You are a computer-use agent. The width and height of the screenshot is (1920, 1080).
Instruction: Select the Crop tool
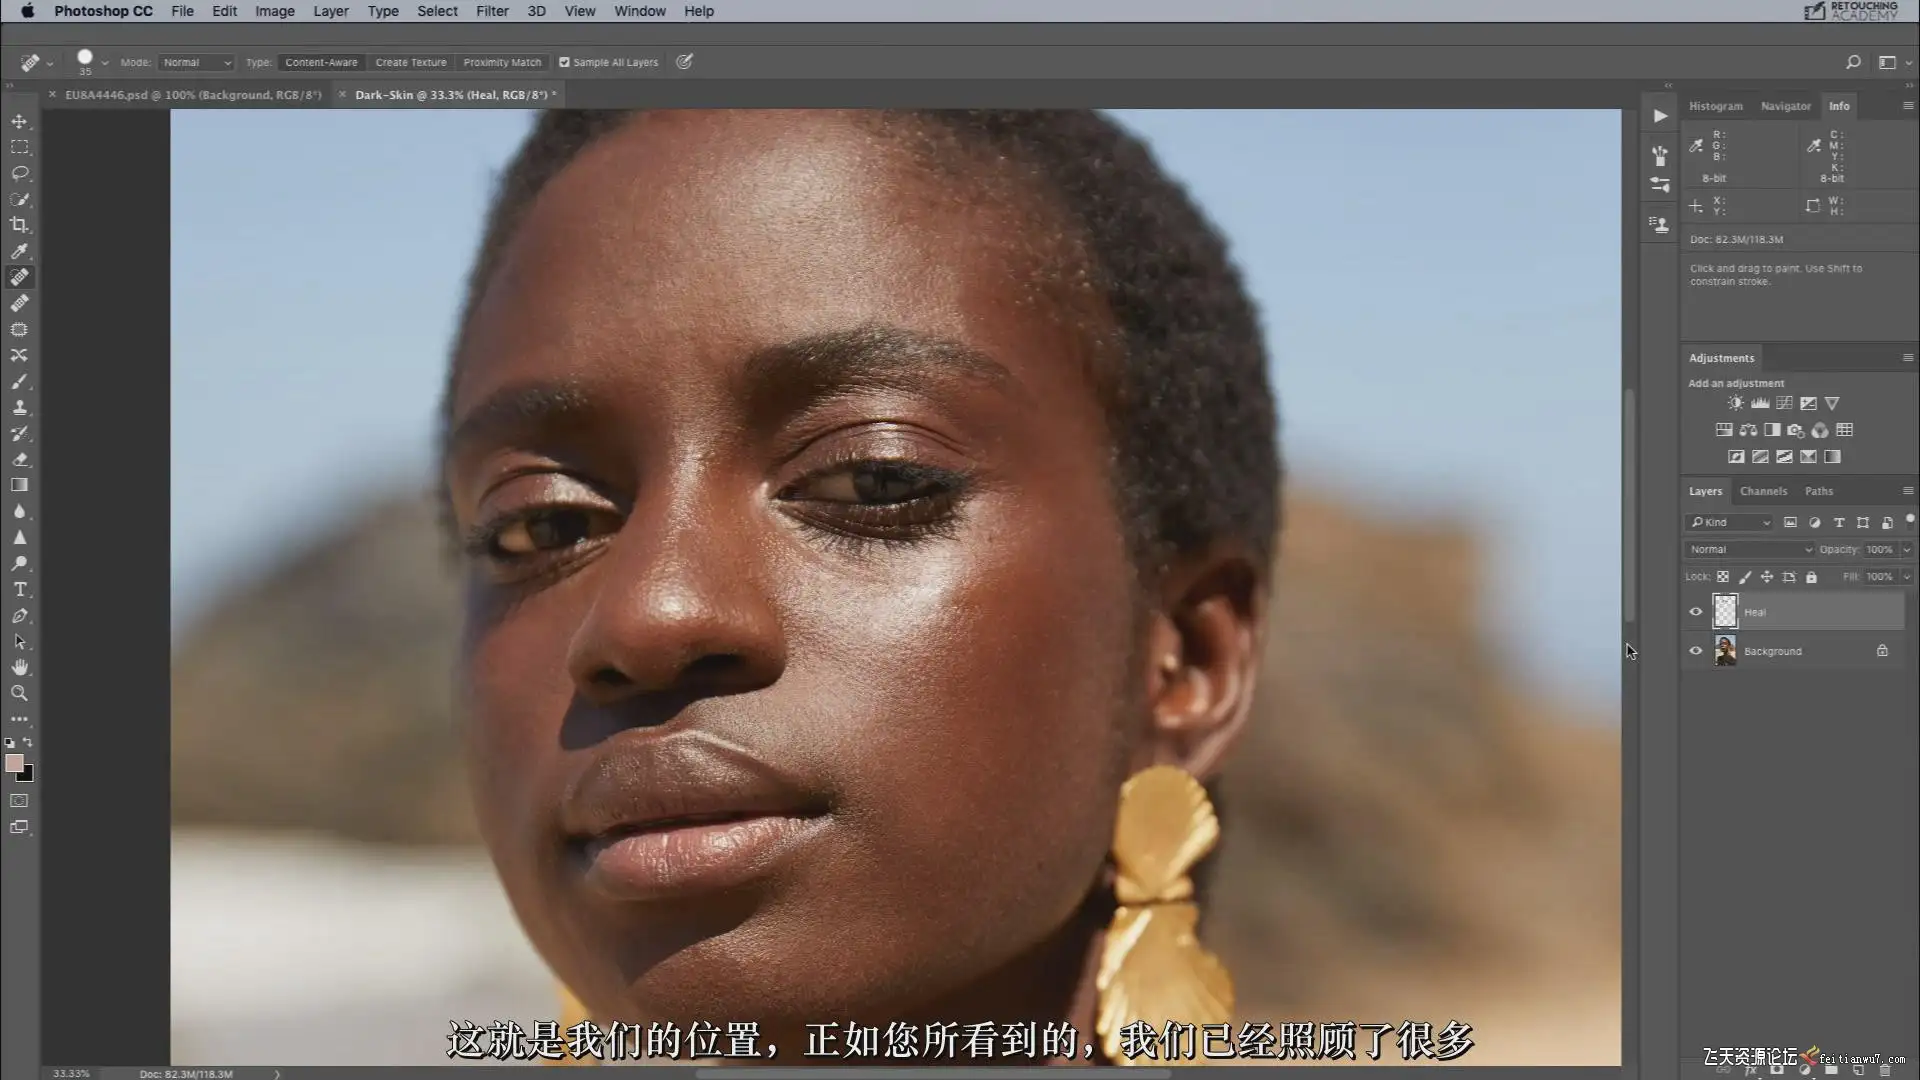(19, 225)
